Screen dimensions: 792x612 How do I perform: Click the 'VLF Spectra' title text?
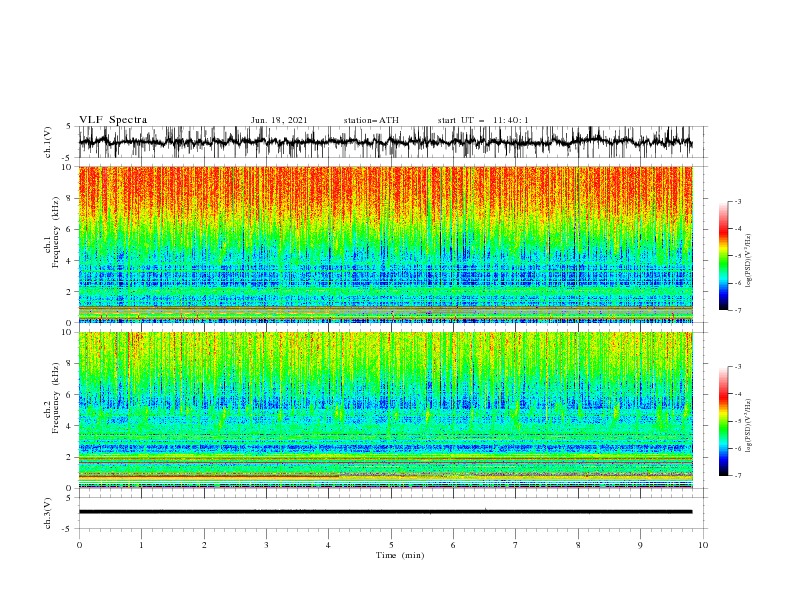pos(113,120)
